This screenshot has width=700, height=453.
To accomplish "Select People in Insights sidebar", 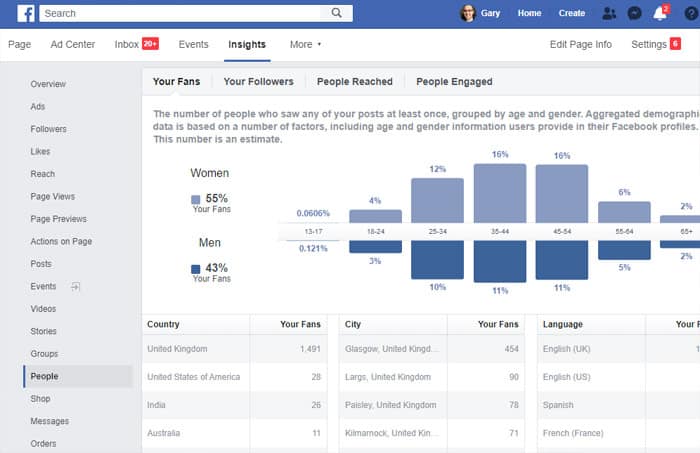I will [x=78, y=376].
